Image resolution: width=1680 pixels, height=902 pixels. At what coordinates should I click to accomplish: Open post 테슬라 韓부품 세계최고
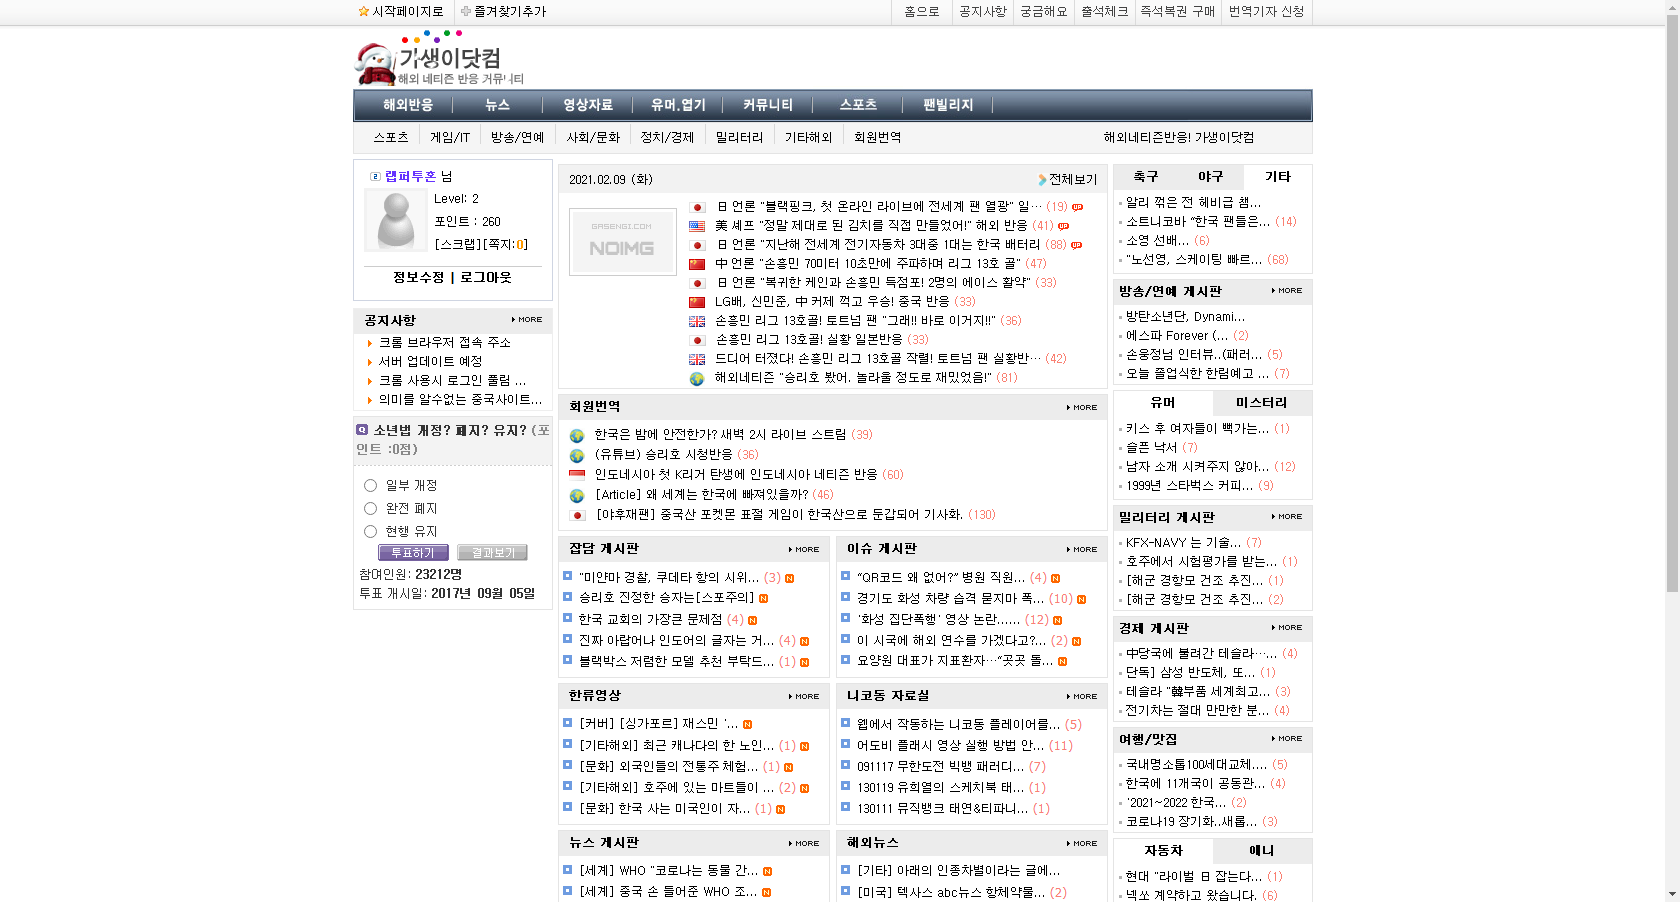click(1198, 692)
